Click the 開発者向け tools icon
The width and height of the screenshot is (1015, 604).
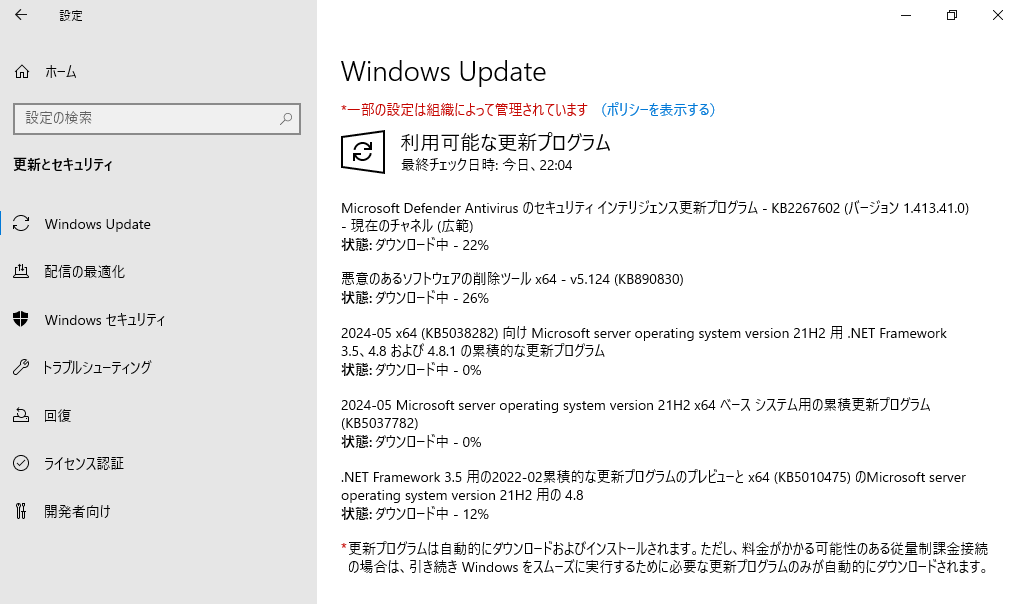[21, 511]
